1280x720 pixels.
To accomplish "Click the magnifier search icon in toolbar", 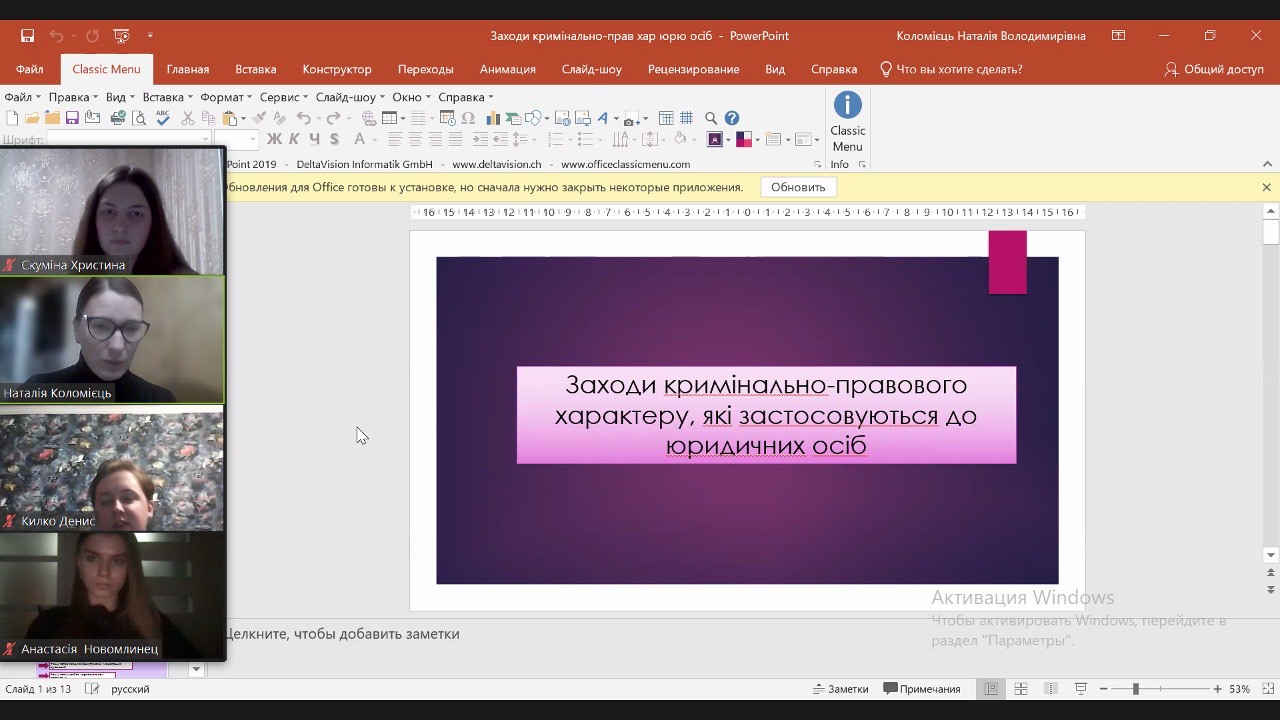I will pyautogui.click(x=711, y=118).
